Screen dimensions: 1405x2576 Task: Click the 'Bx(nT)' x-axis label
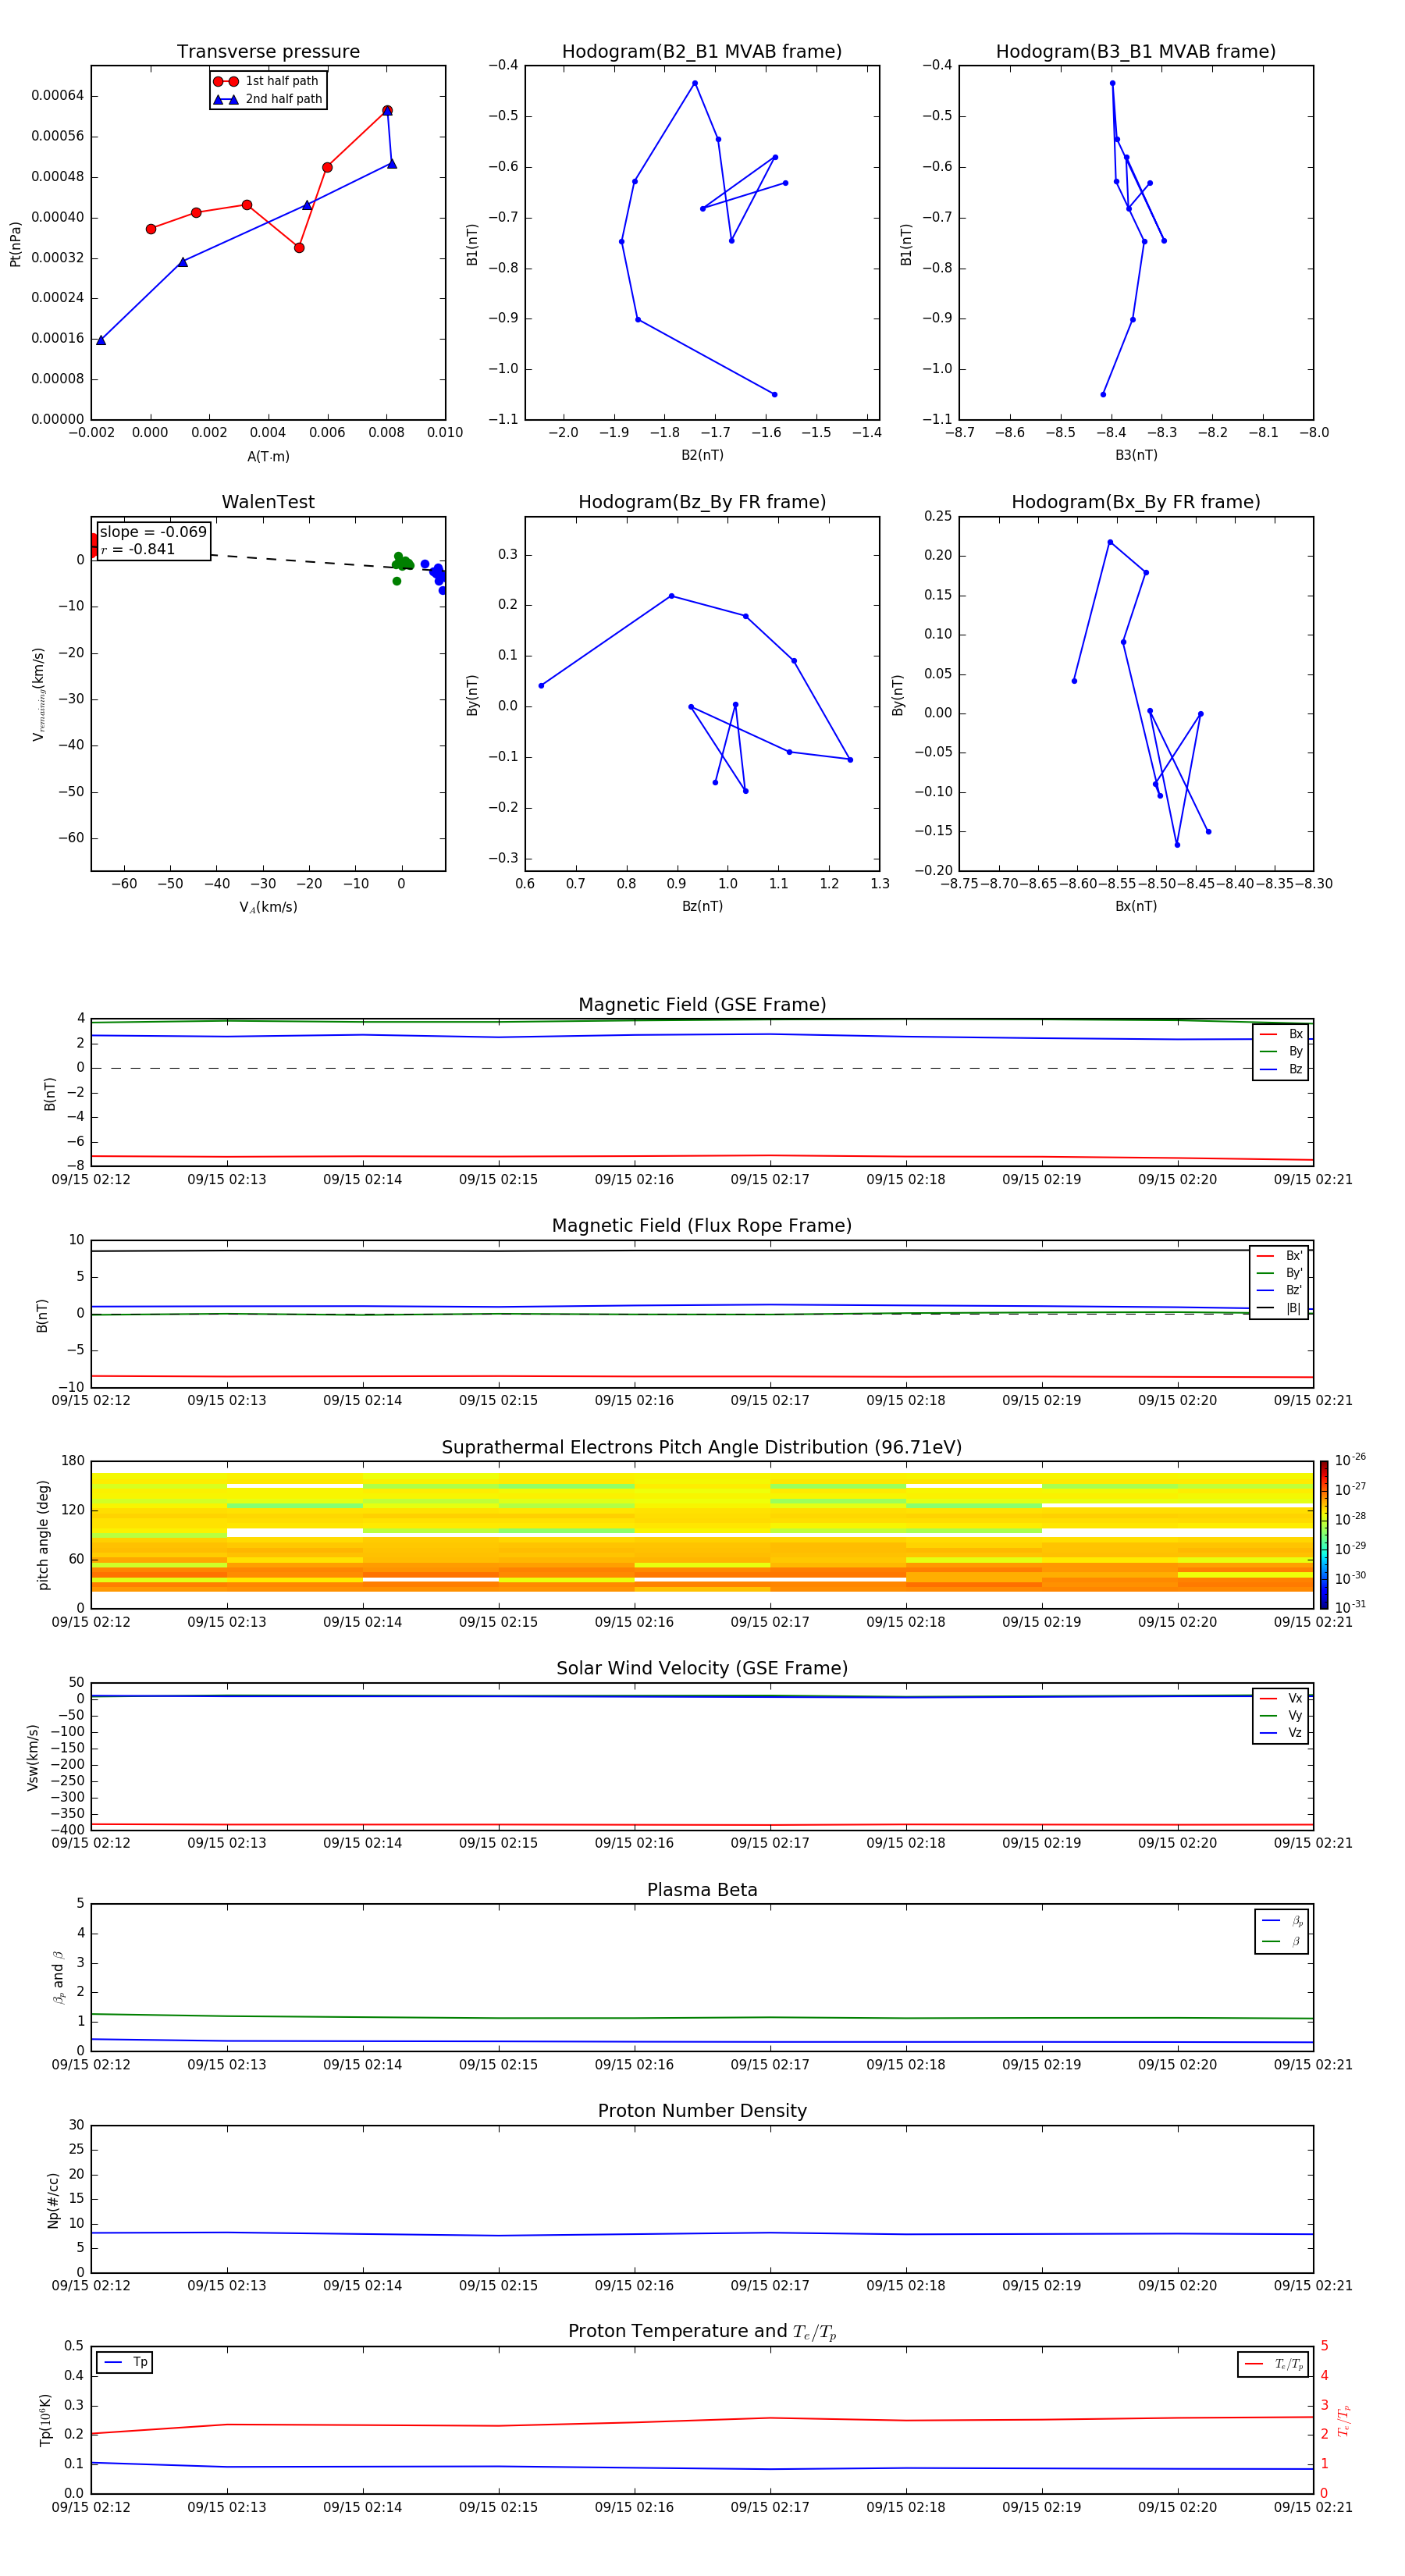coord(1136,906)
